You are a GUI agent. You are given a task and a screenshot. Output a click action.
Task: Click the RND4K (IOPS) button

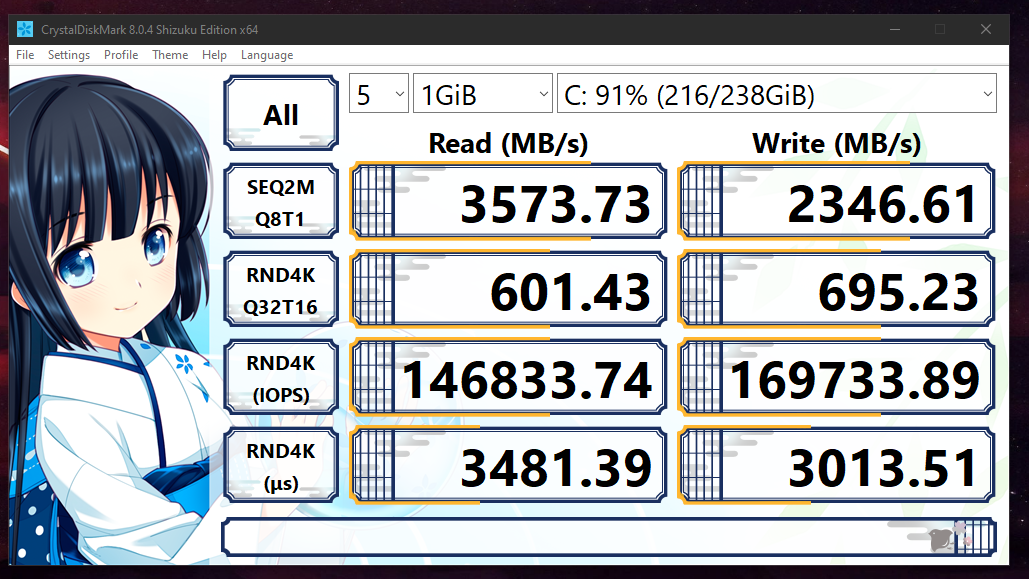(281, 377)
